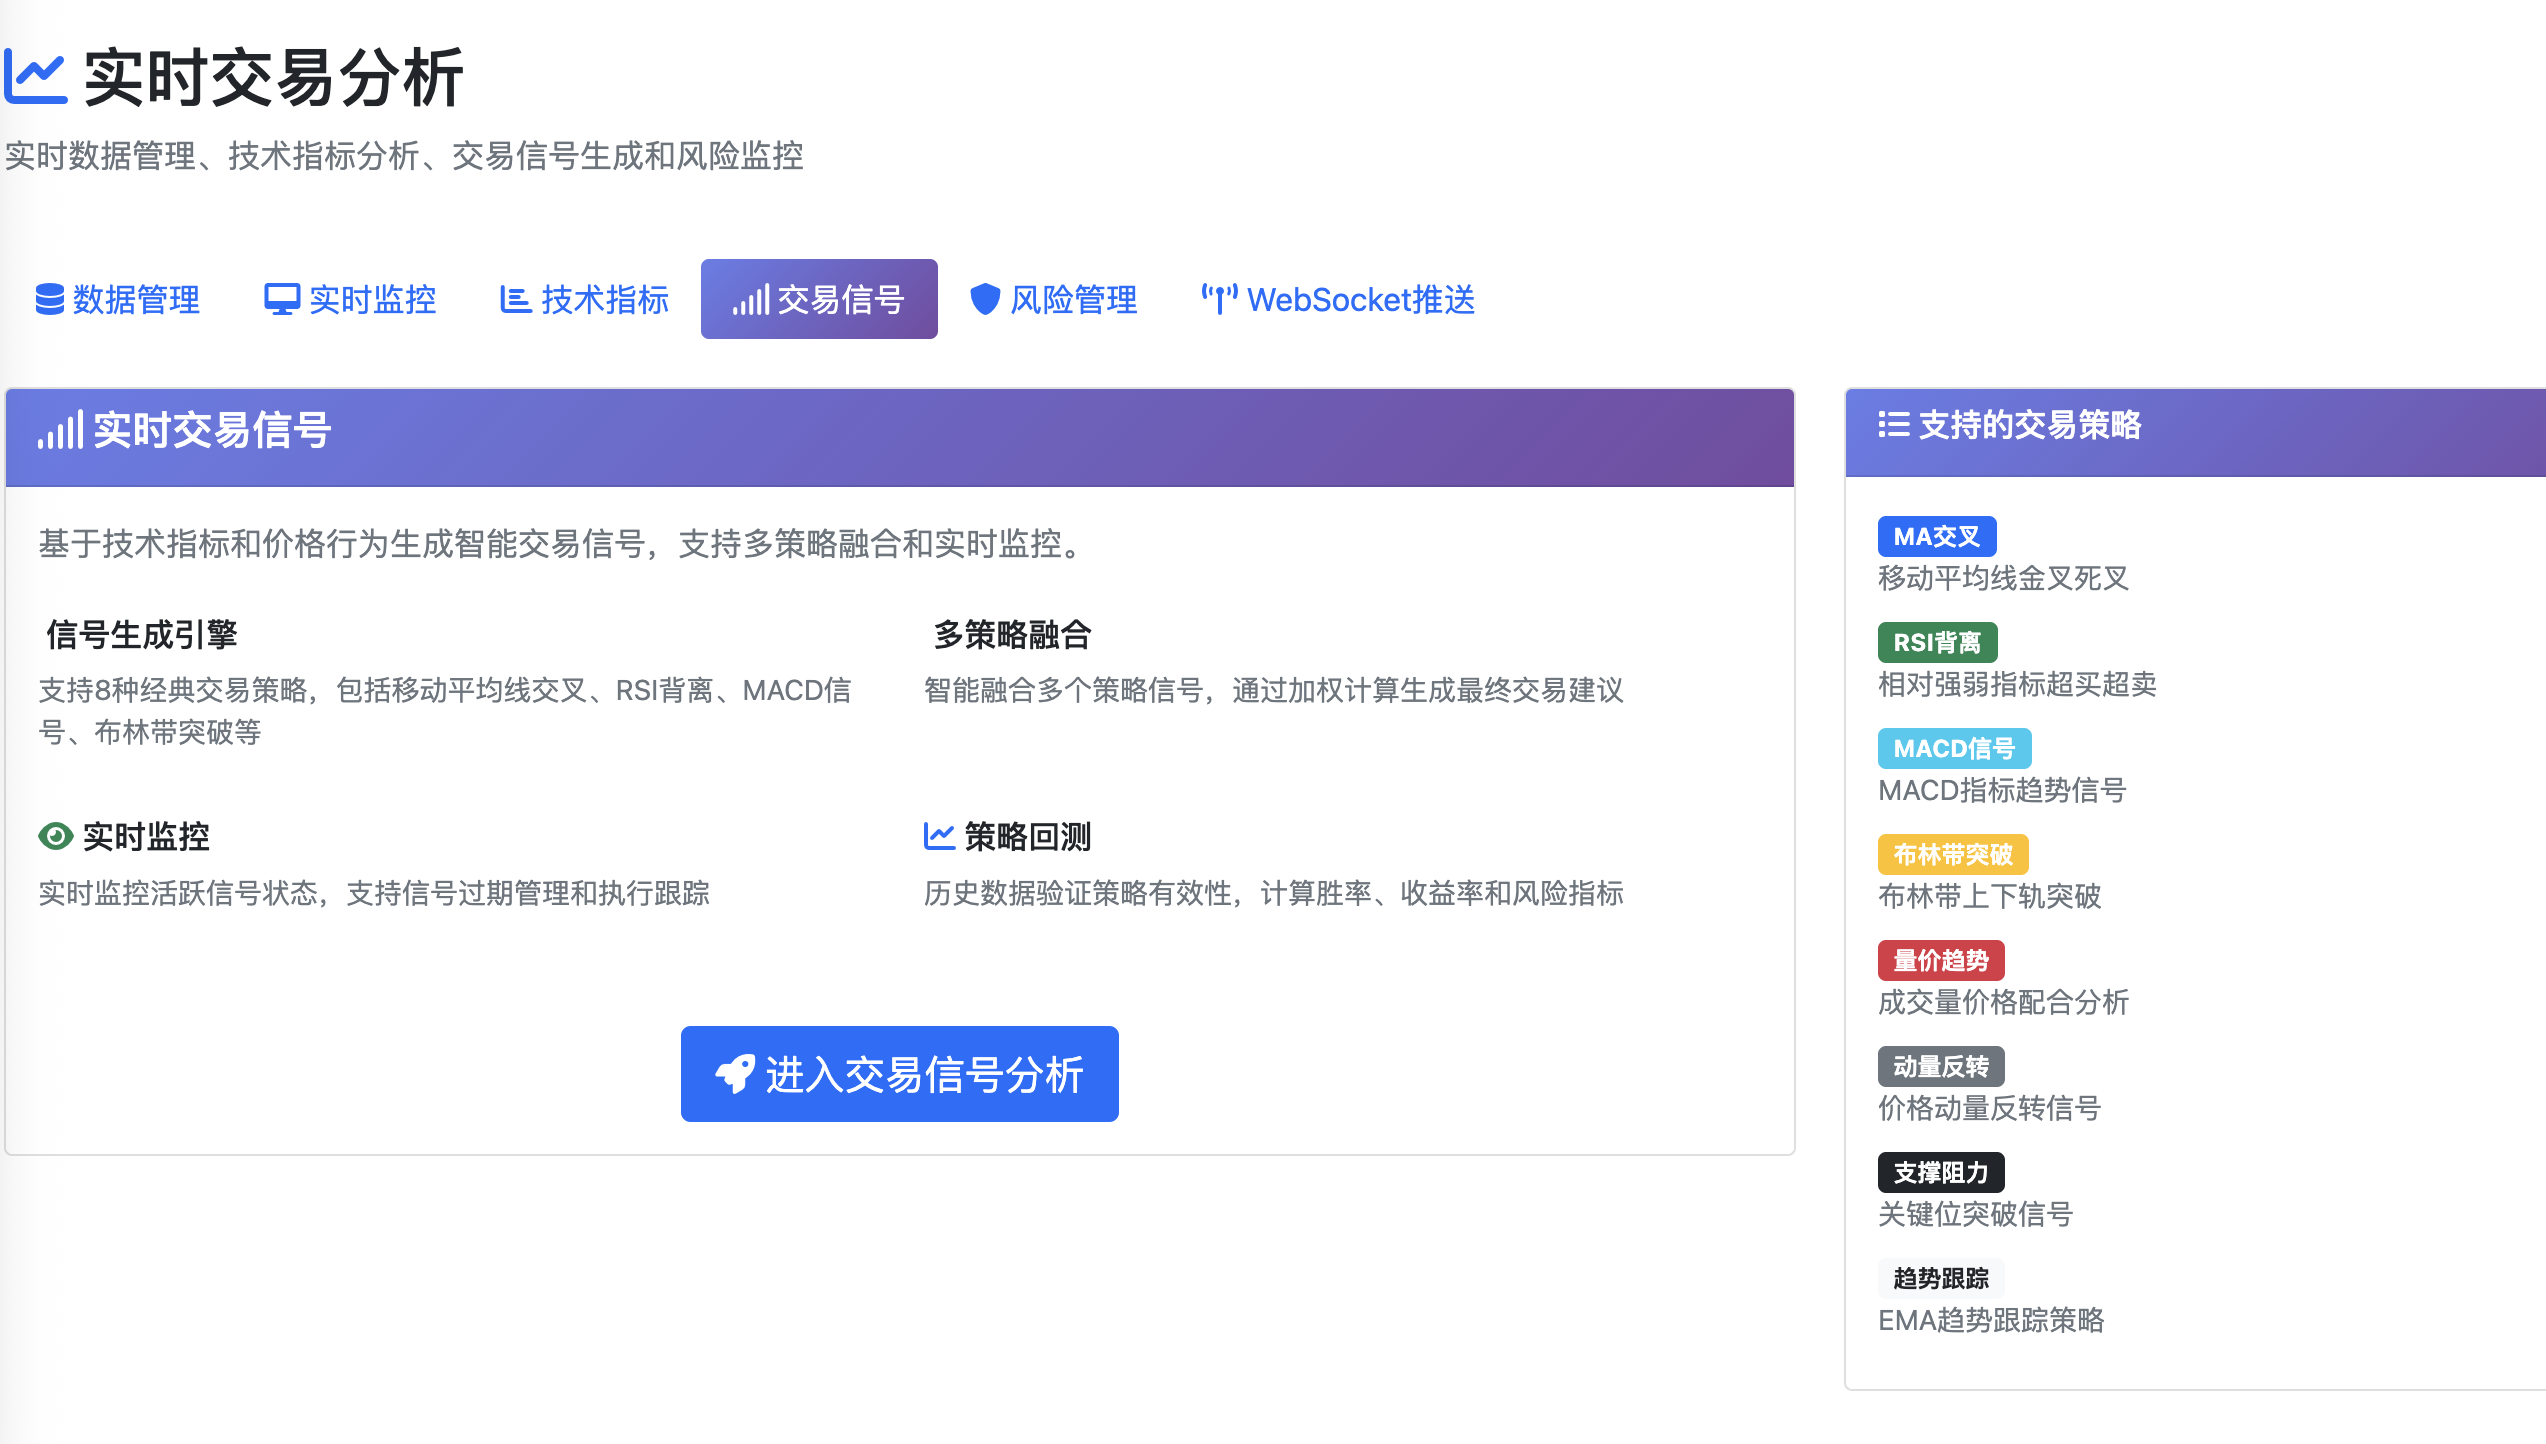Click the green eye icon beside 实时监控 heading
2546x1444 pixels.
[56, 836]
